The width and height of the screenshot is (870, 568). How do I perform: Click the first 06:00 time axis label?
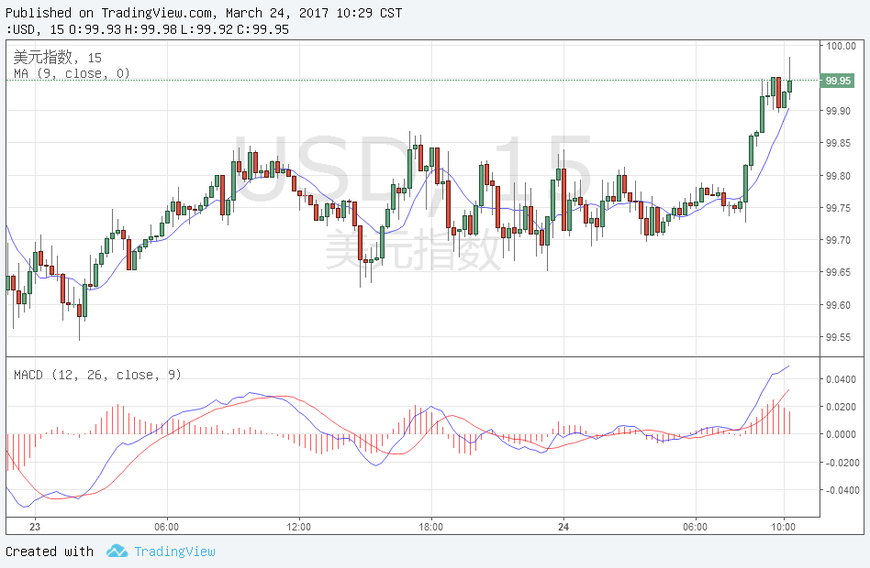click(166, 526)
